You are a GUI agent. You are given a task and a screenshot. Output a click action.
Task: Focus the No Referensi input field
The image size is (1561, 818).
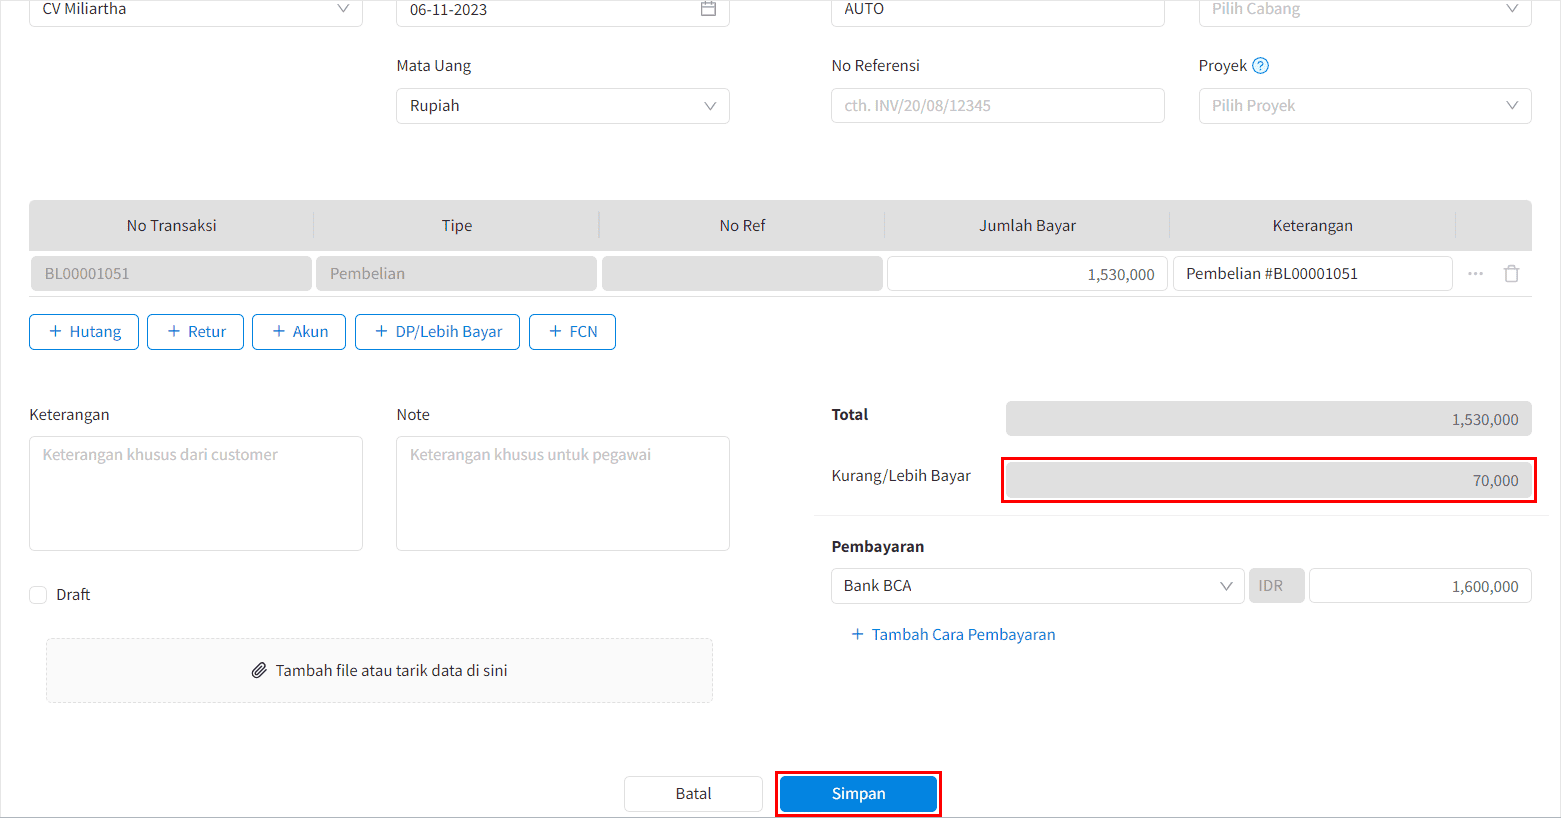point(998,106)
